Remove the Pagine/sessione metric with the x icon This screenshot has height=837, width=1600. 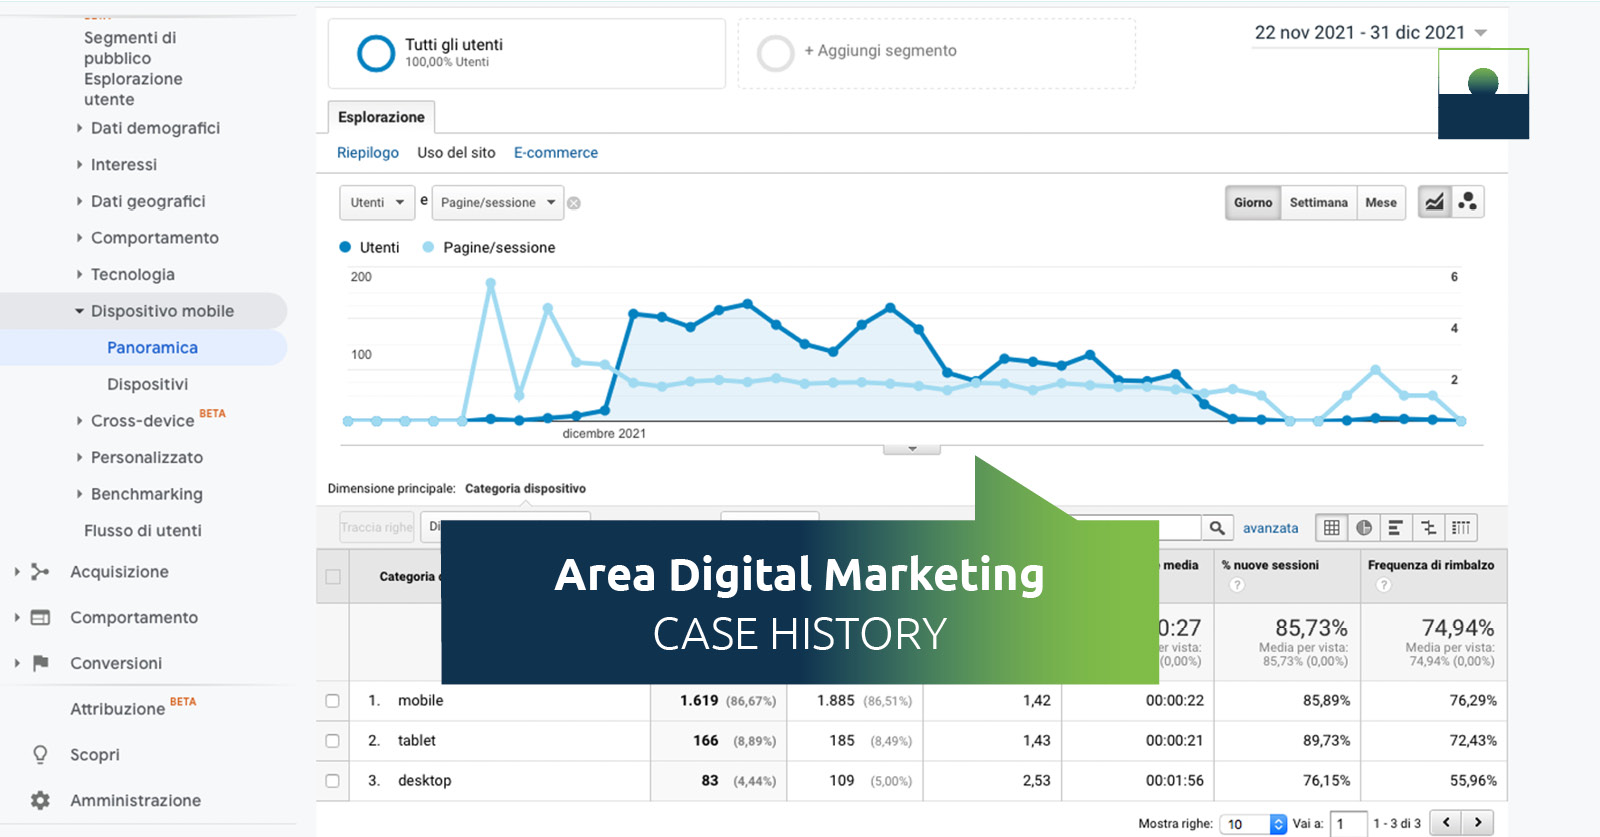click(x=574, y=203)
